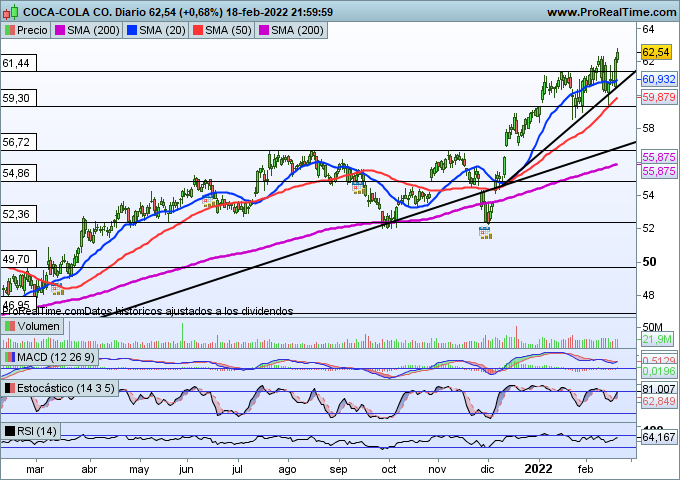
Task: Click the 62,849 stochastic signal value tag
Action: coord(659,401)
